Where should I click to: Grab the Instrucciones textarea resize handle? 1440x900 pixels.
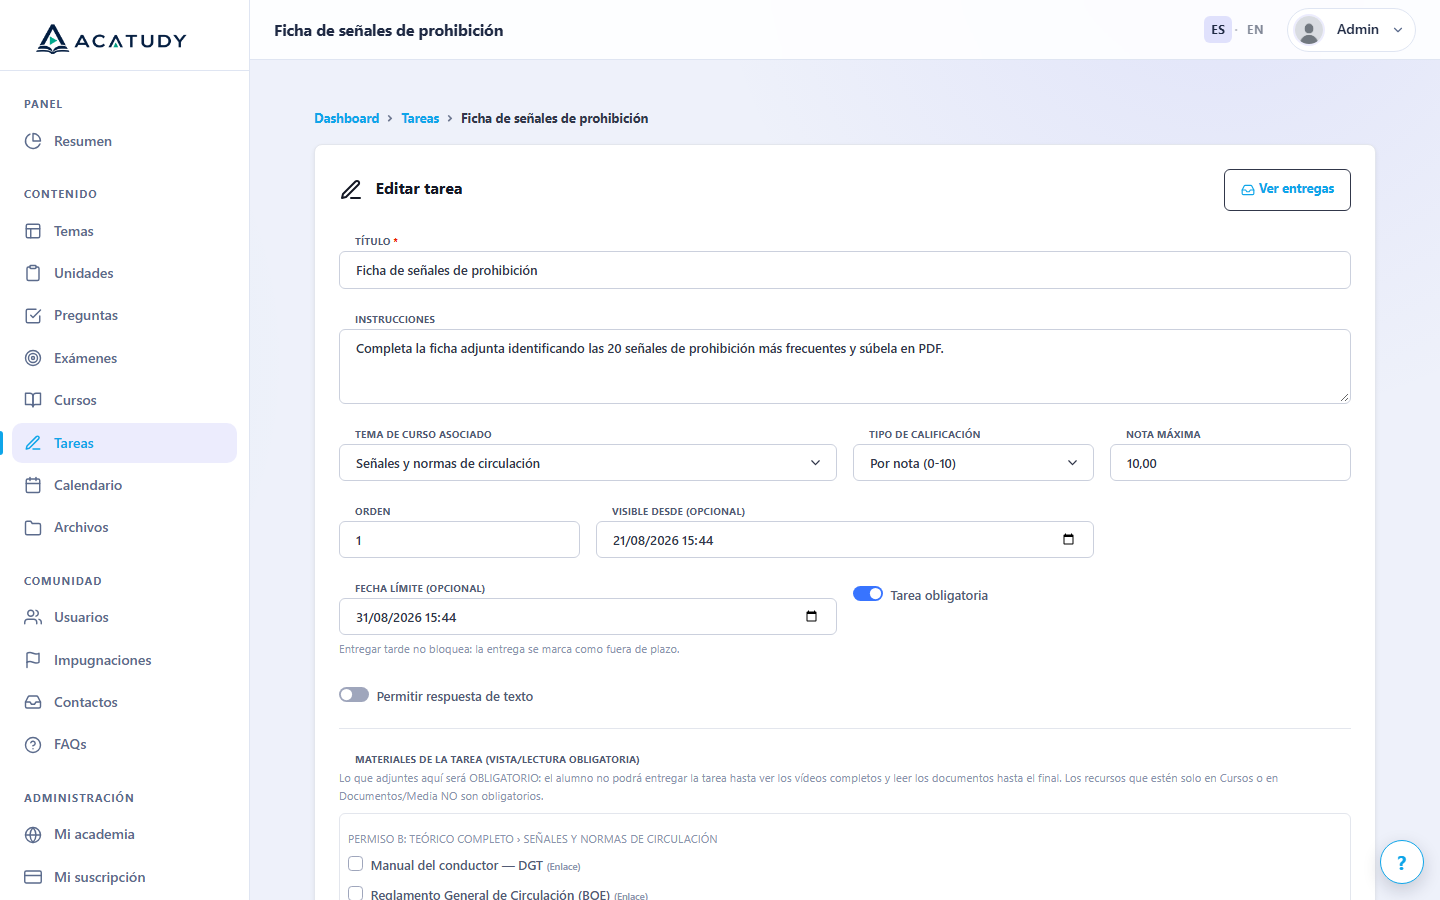click(x=1344, y=397)
